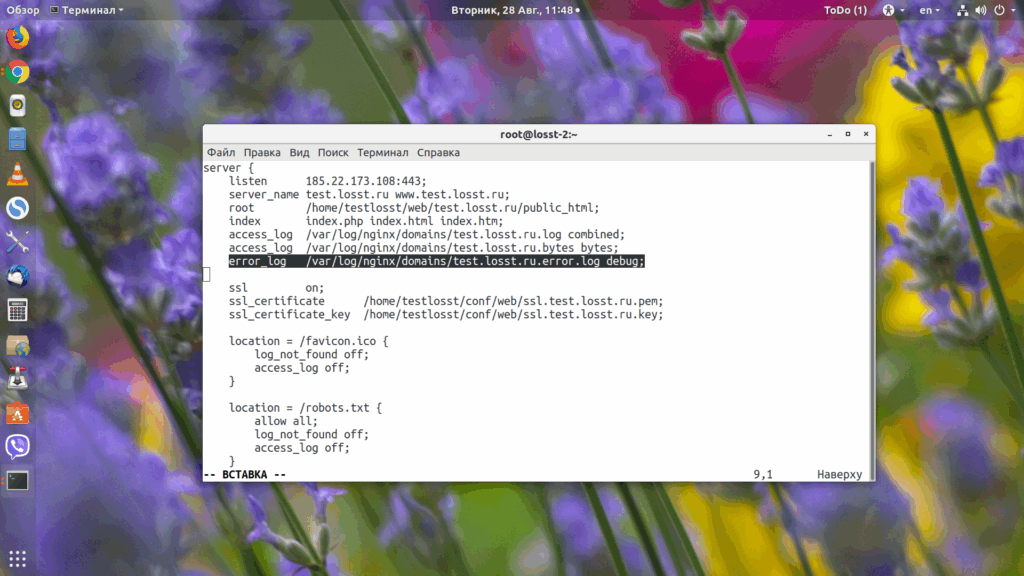Image resolution: width=1024 pixels, height=576 pixels.
Task: Launch Viber from the dock
Action: click(18, 447)
